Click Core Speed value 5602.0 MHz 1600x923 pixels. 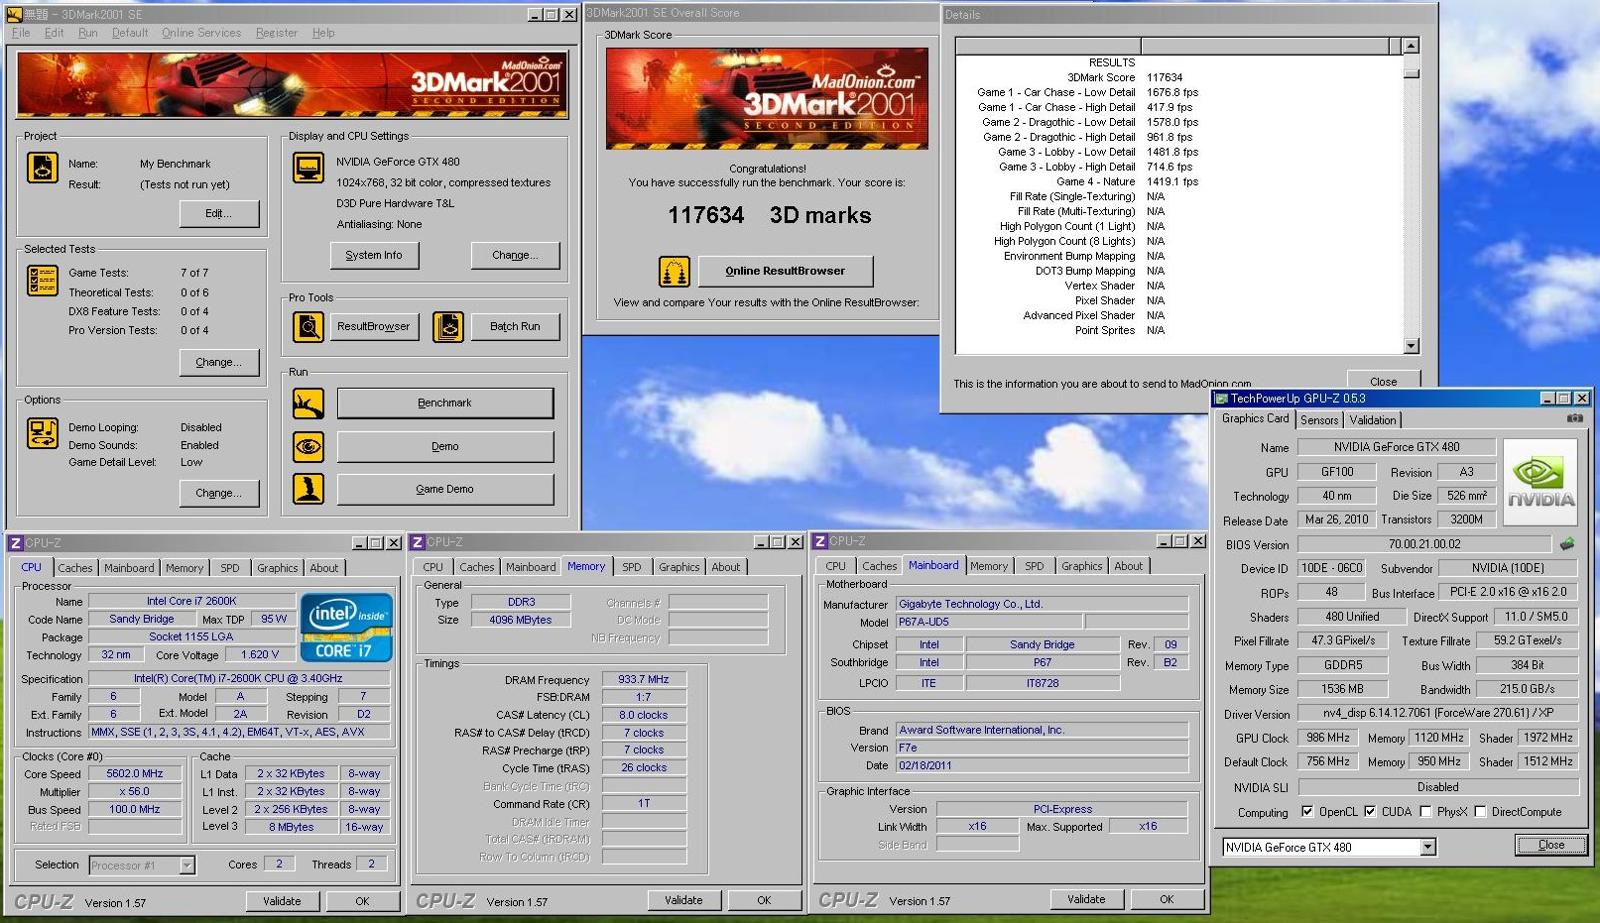pyautogui.click(x=135, y=773)
